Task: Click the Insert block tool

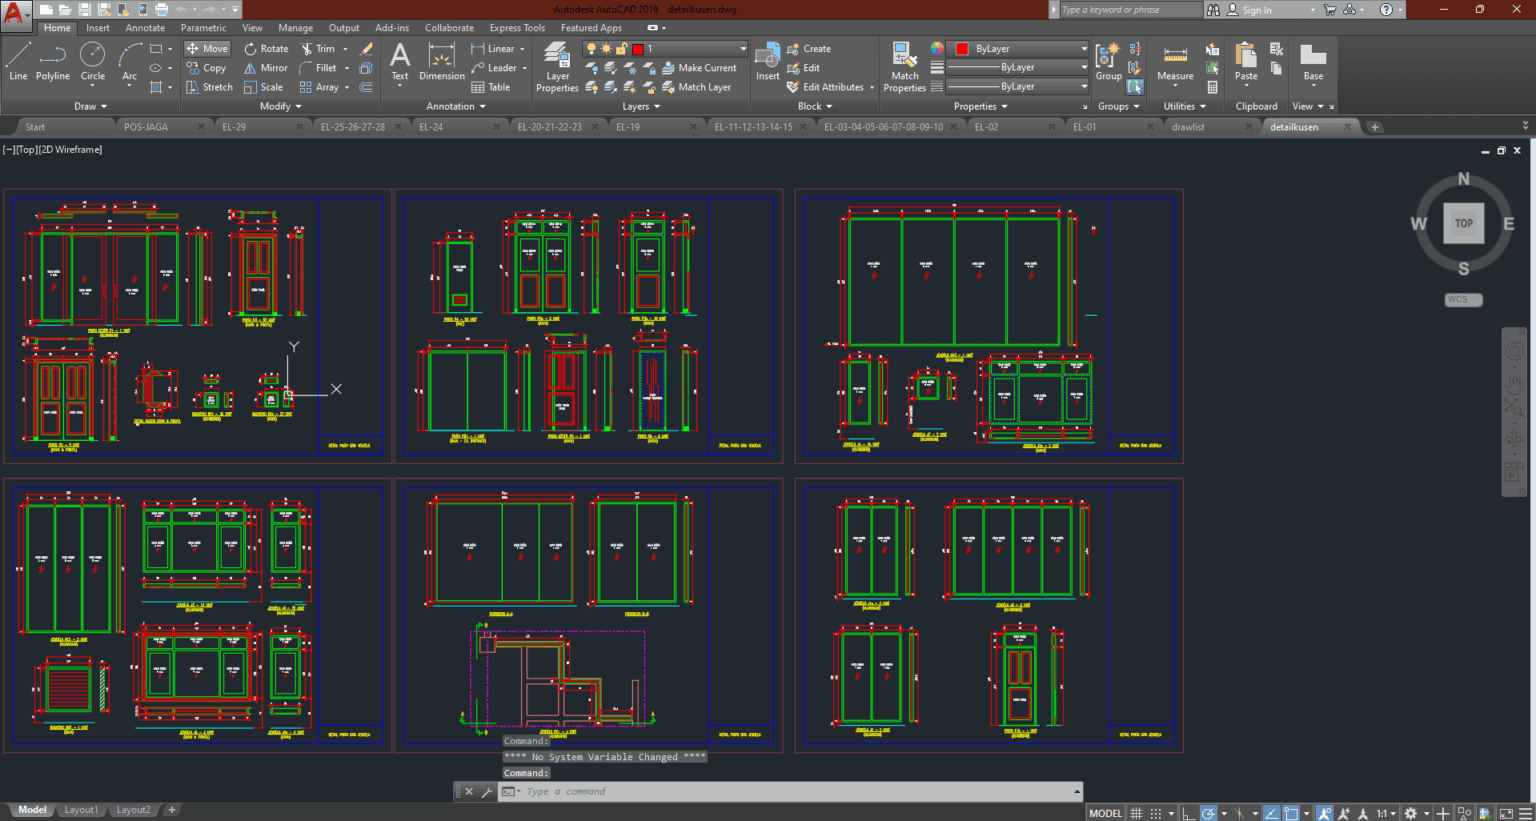Action: tap(767, 62)
